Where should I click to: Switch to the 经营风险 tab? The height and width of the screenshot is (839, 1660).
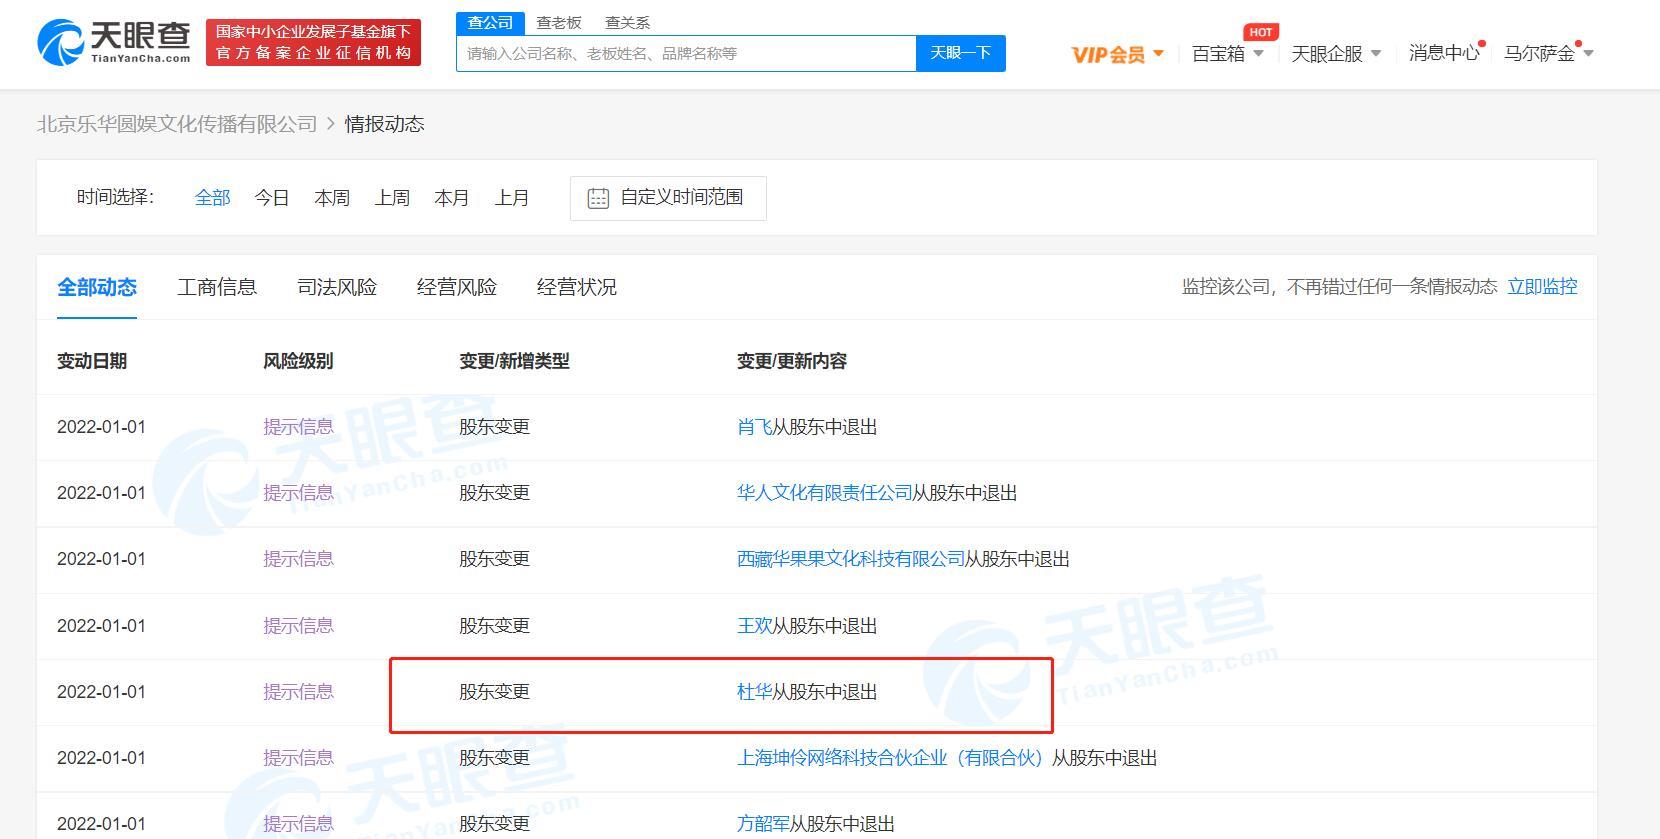pos(457,287)
